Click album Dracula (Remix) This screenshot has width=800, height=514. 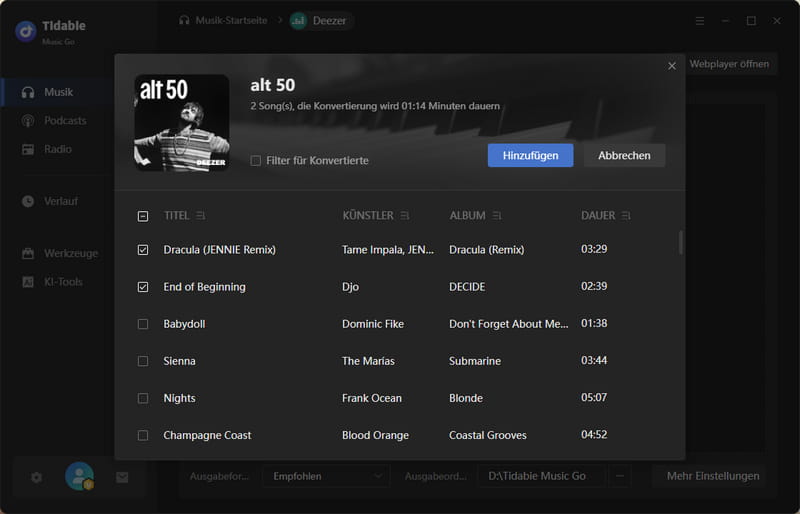coord(486,250)
